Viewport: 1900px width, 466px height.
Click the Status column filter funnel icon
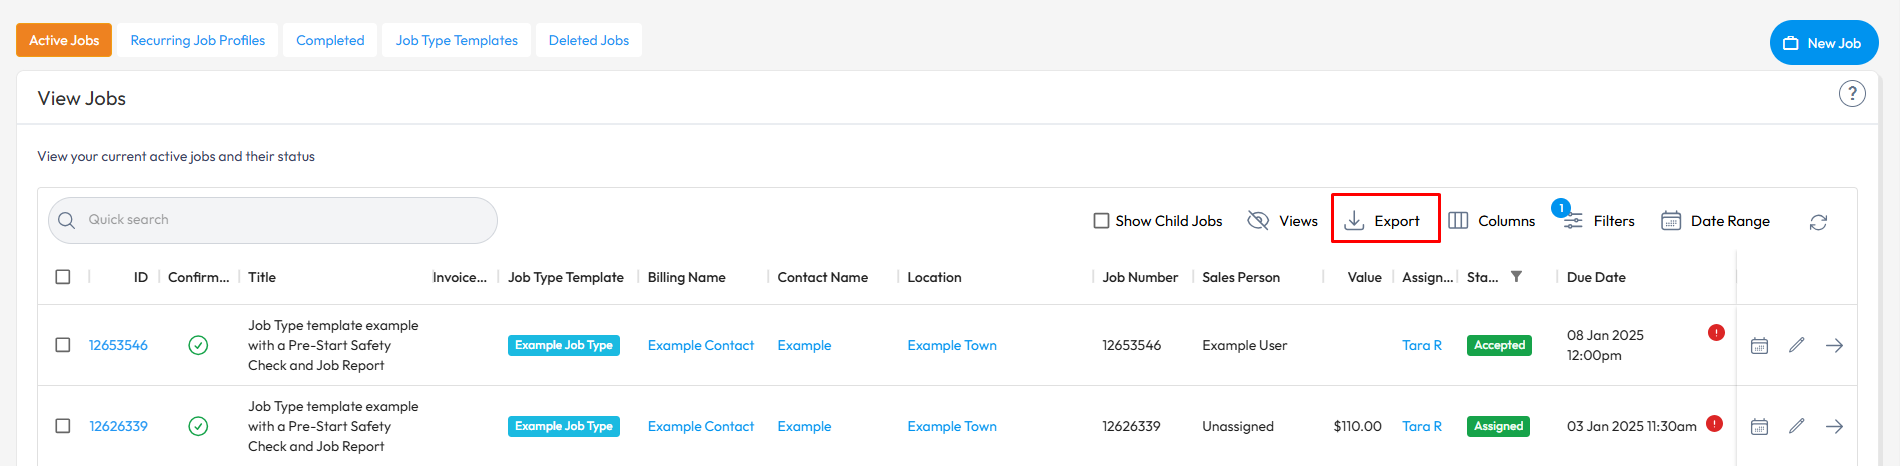[x=1516, y=277]
